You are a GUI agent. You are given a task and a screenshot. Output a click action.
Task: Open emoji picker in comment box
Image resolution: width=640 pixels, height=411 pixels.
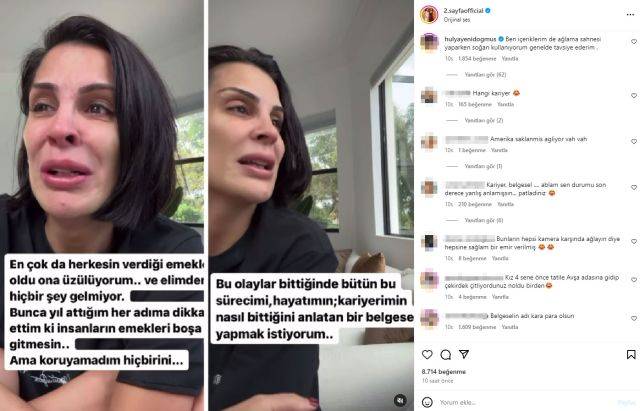coord(427,402)
